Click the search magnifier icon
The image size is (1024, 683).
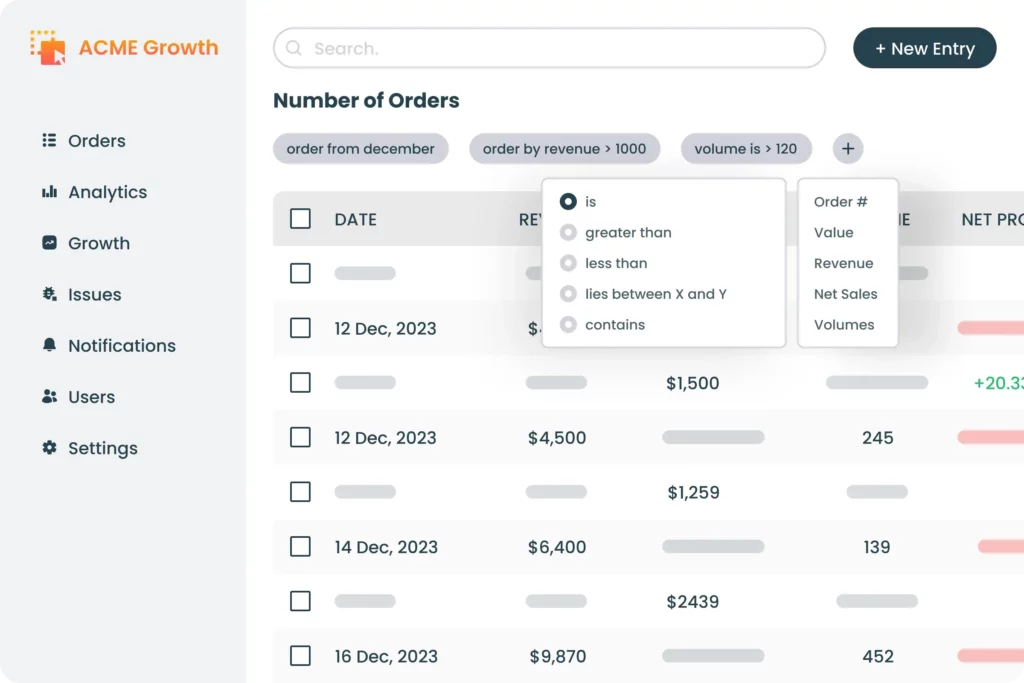coord(293,48)
